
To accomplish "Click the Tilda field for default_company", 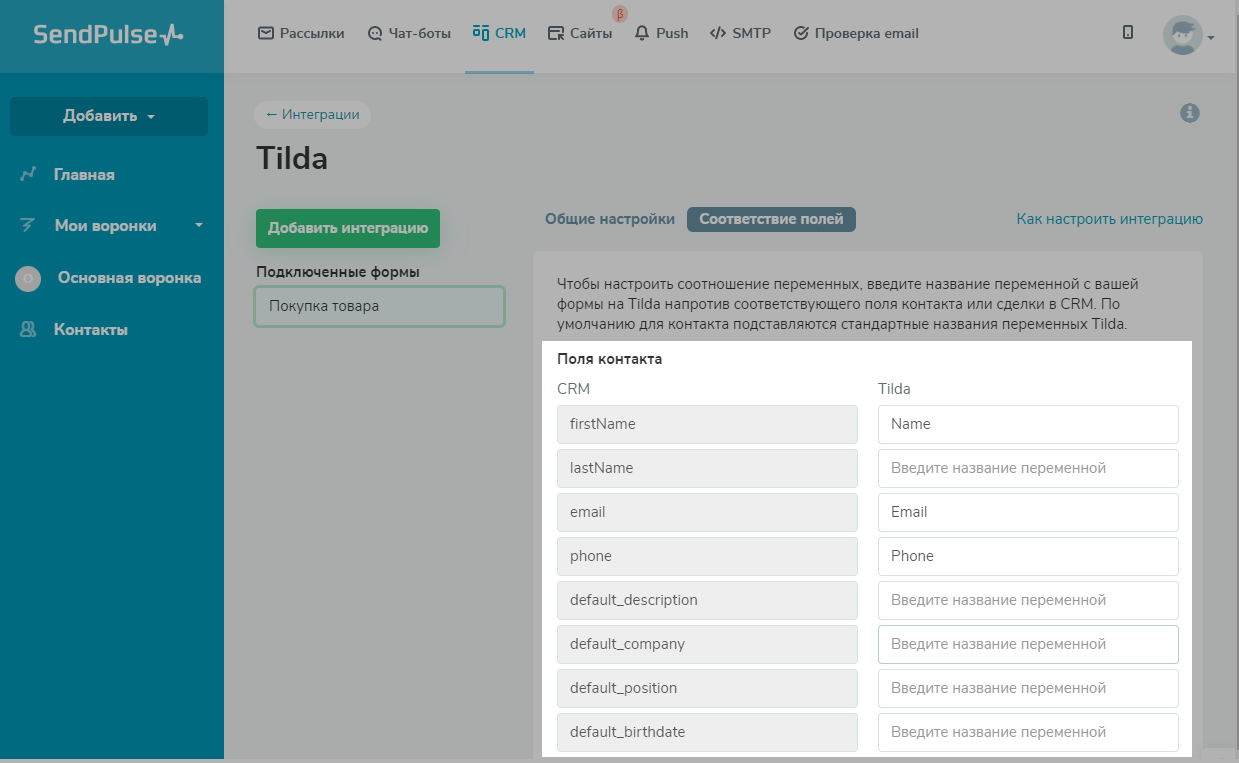I will 1028,644.
